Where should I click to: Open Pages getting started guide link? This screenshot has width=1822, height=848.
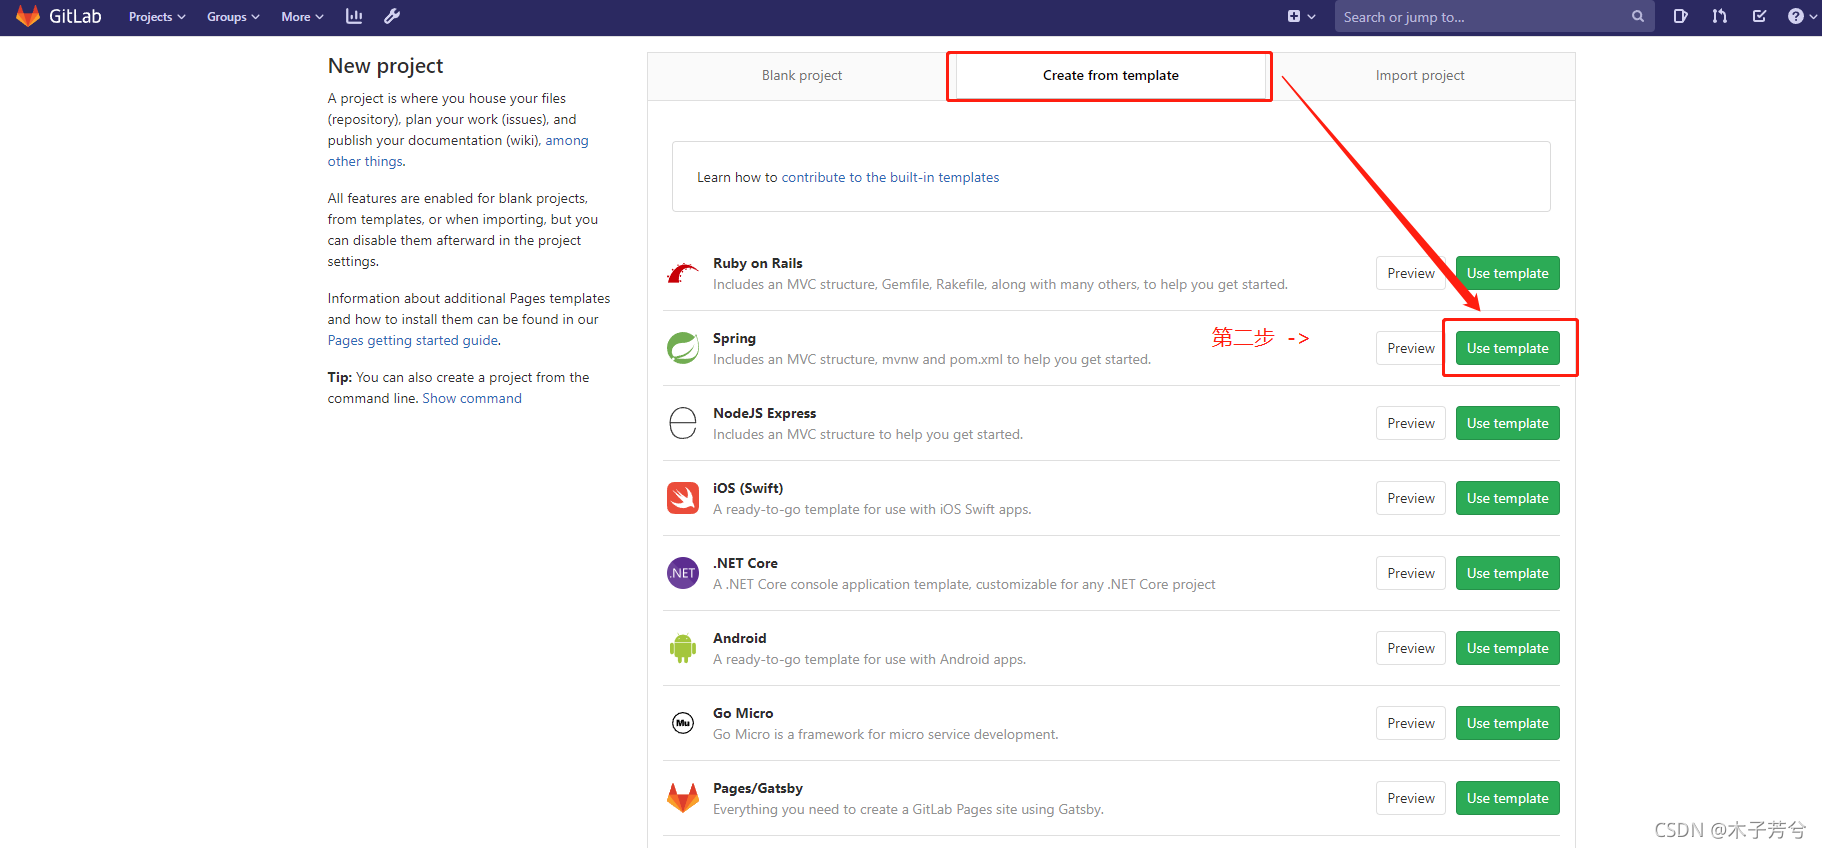click(x=413, y=341)
